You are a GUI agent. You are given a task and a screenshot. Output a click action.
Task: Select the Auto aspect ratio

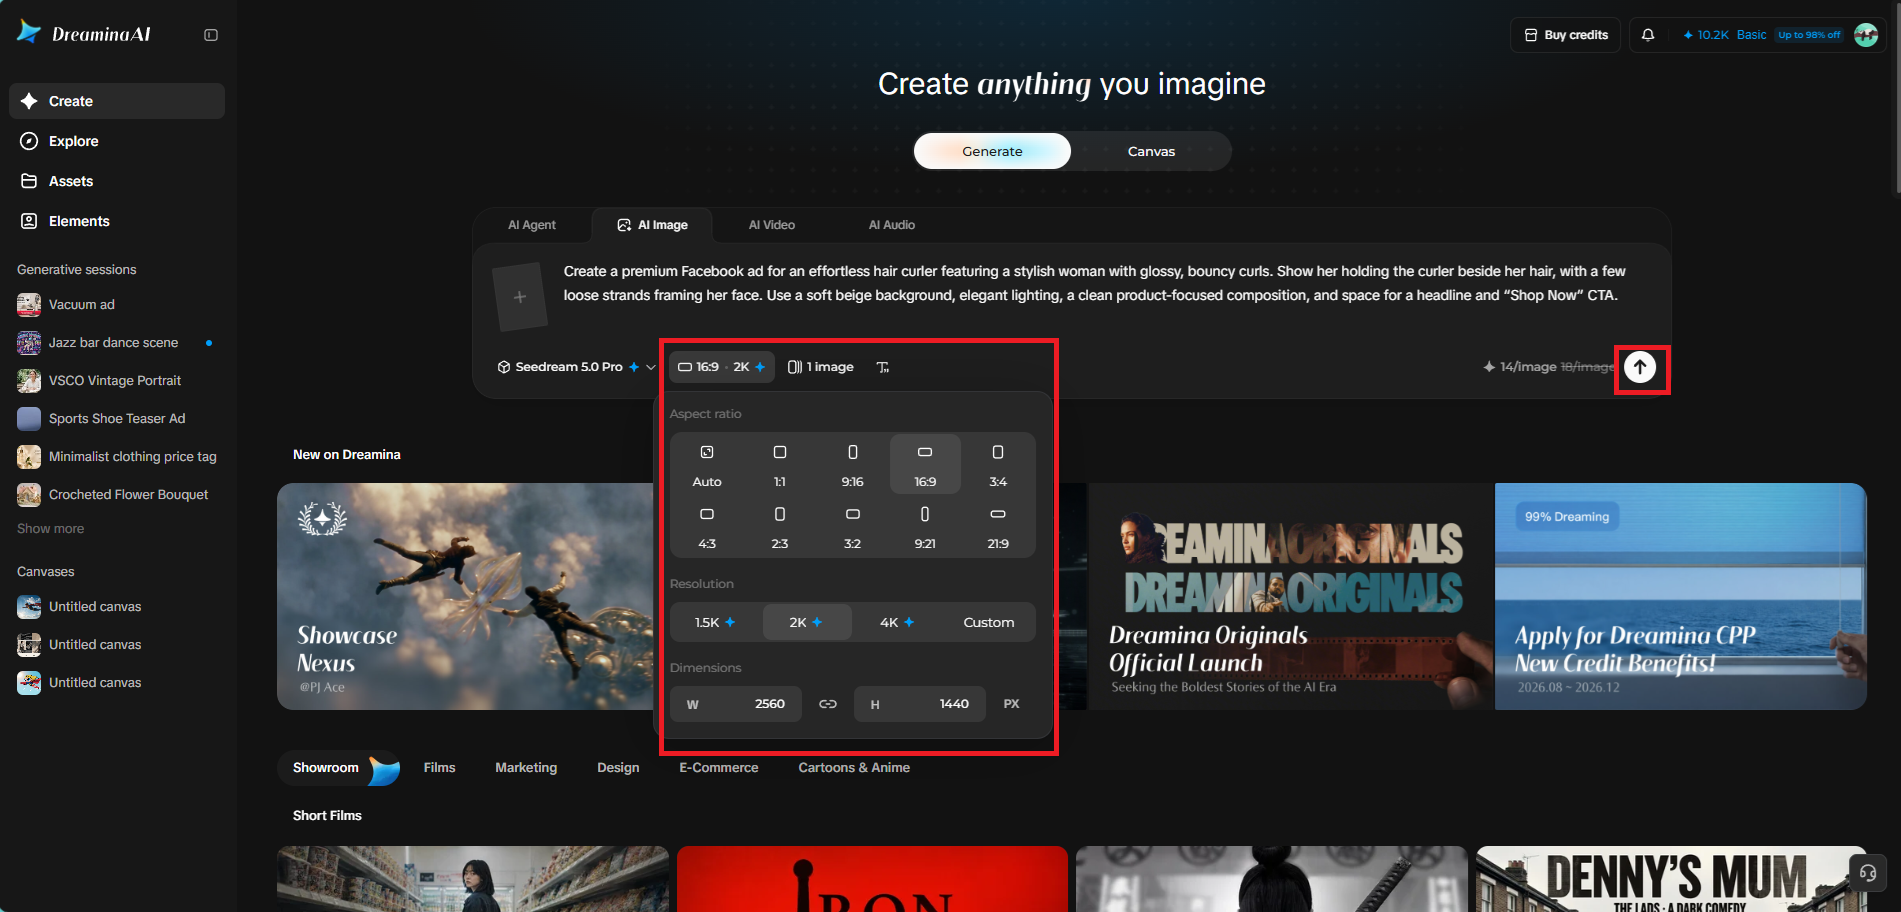[x=707, y=465]
